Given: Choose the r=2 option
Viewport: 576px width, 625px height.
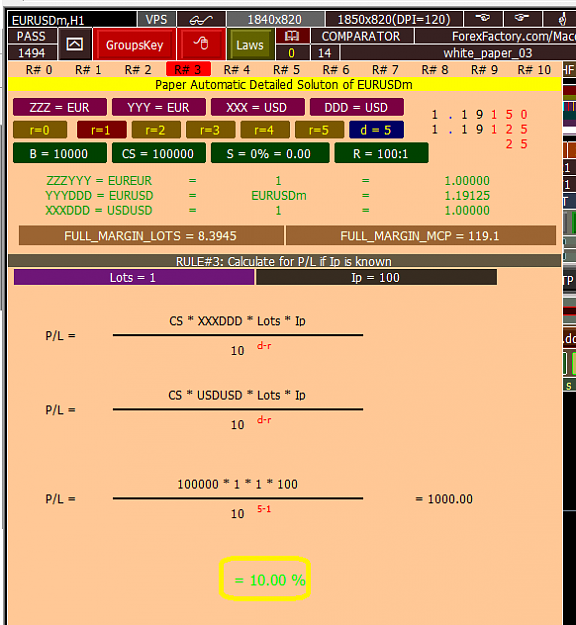Looking at the screenshot, I should click(x=156, y=130).
